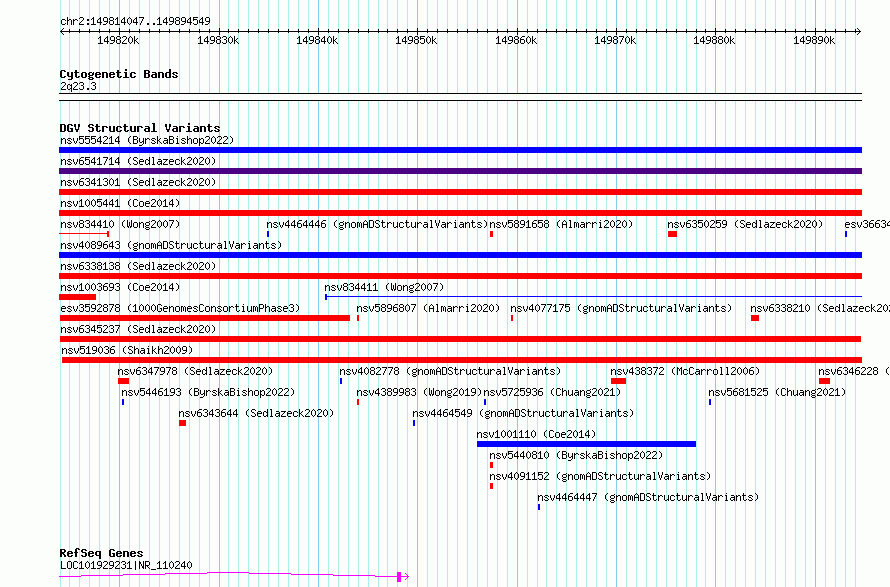Image resolution: width=890 pixels, height=587 pixels.
Task: Open nsv4077175 gnomAD variant label
Action: click(x=621, y=308)
